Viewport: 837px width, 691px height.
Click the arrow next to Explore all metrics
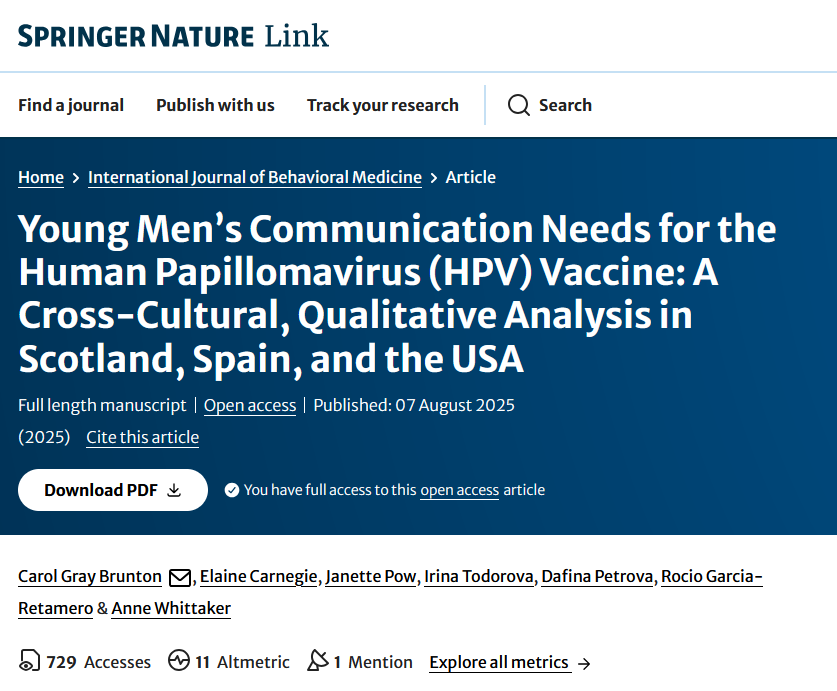coord(585,663)
